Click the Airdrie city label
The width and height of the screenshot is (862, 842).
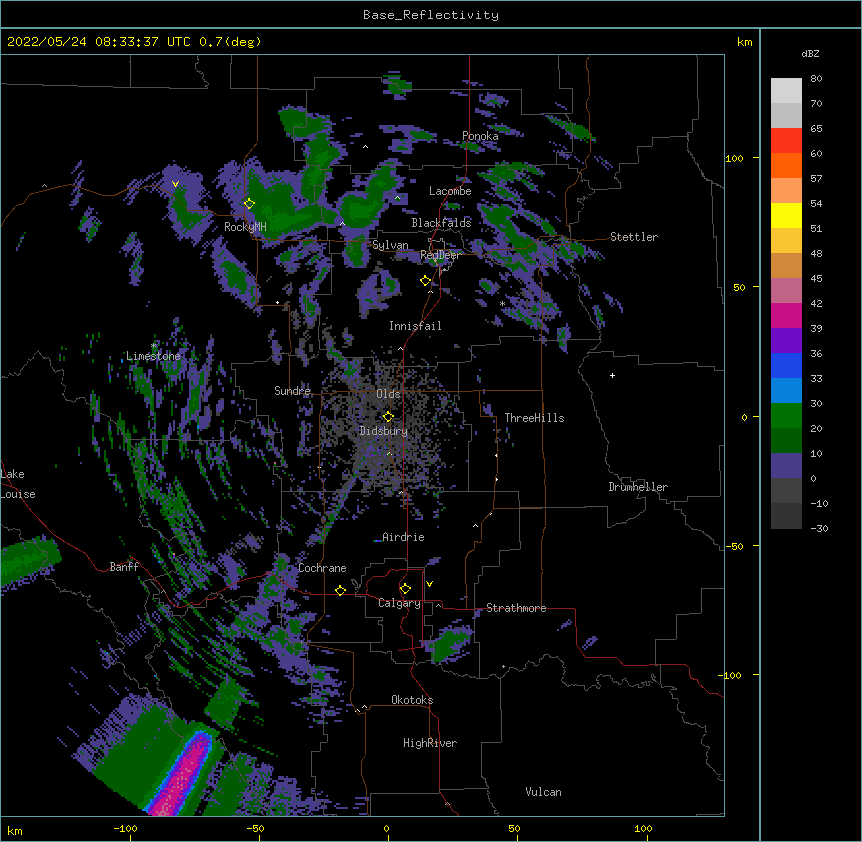404,537
